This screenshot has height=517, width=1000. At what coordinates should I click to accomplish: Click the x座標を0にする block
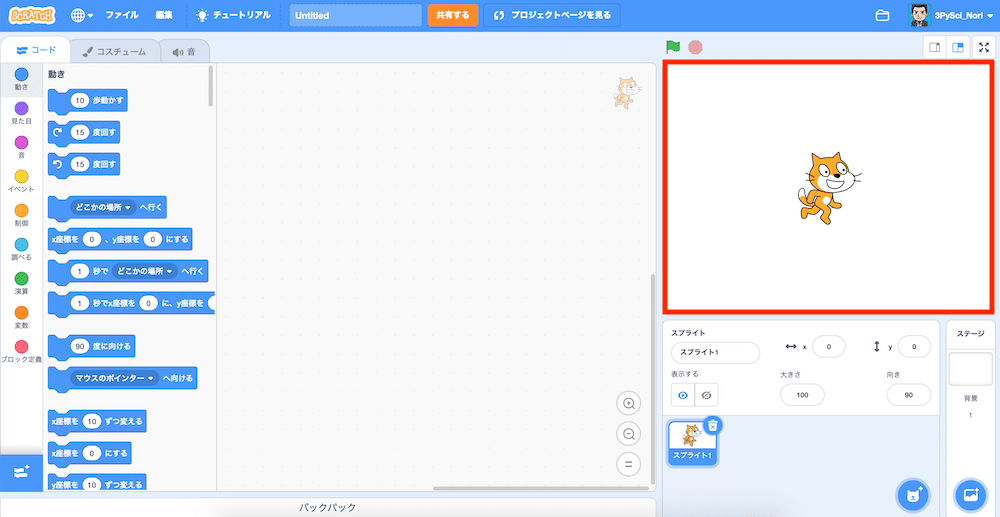tap(90, 453)
